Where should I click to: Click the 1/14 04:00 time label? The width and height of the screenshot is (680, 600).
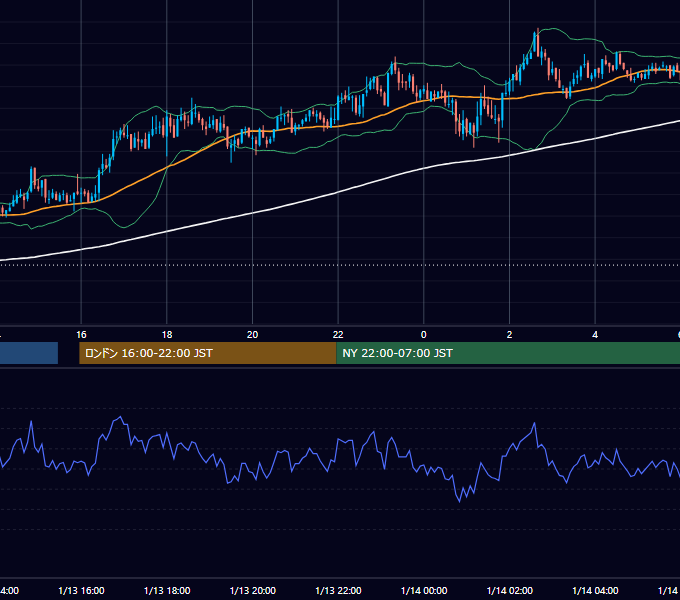[x=595, y=590]
